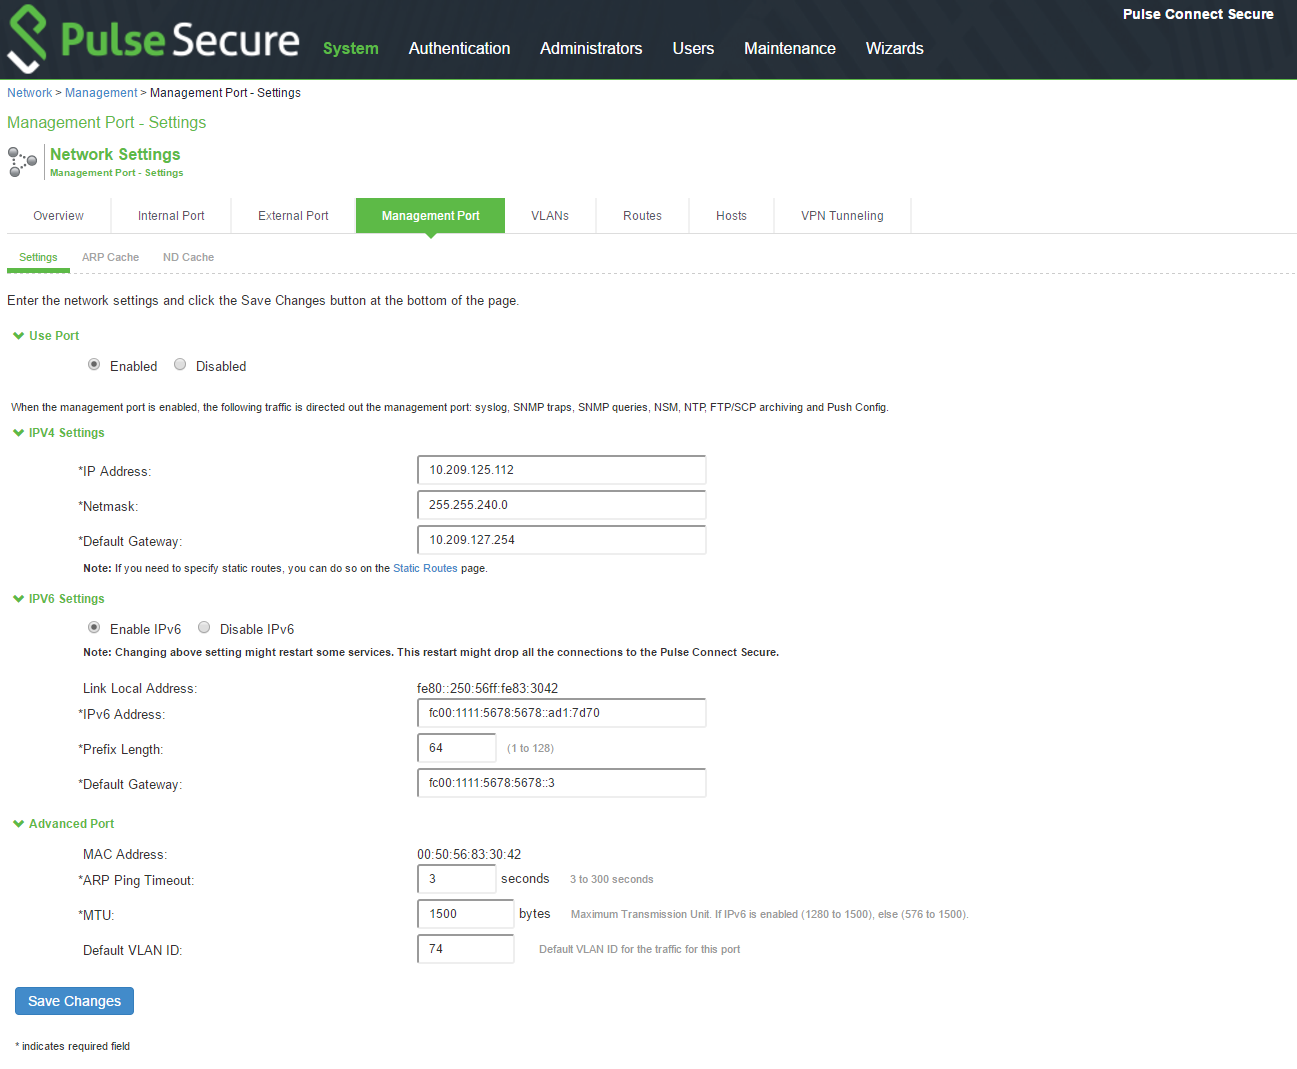Open the System menu

coord(351,48)
